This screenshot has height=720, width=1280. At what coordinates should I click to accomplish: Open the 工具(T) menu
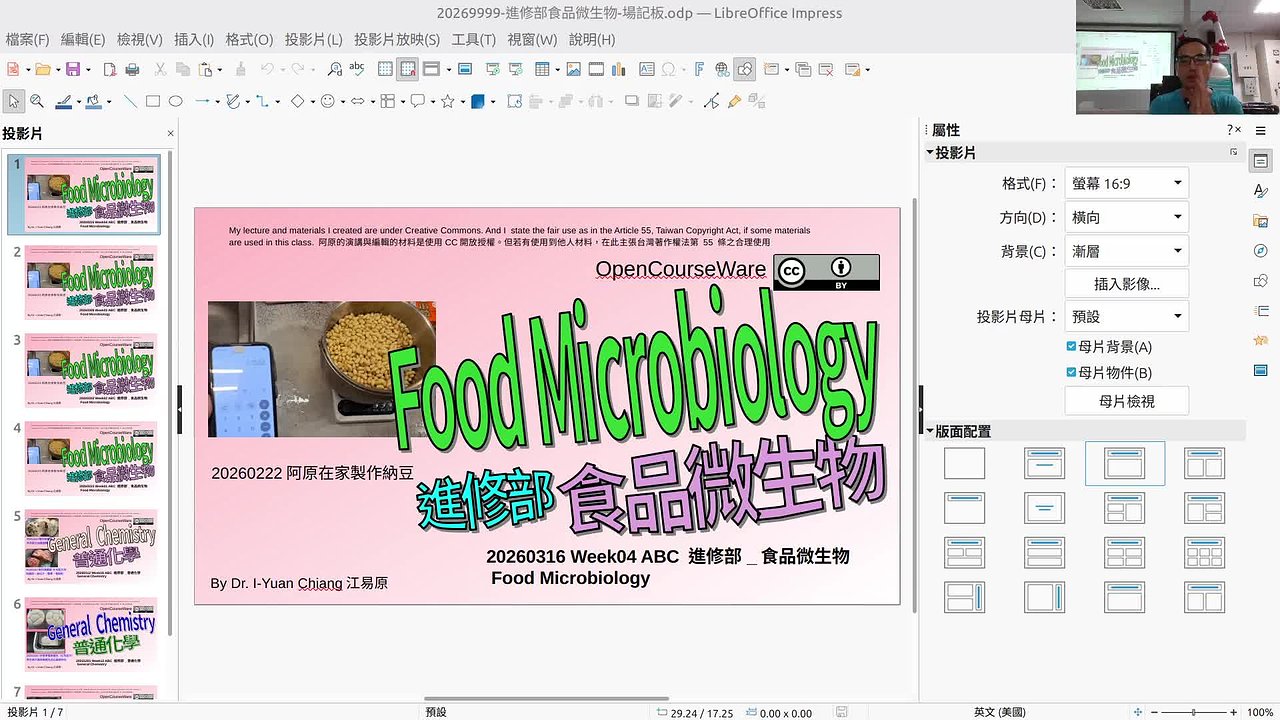(x=474, y=40)
